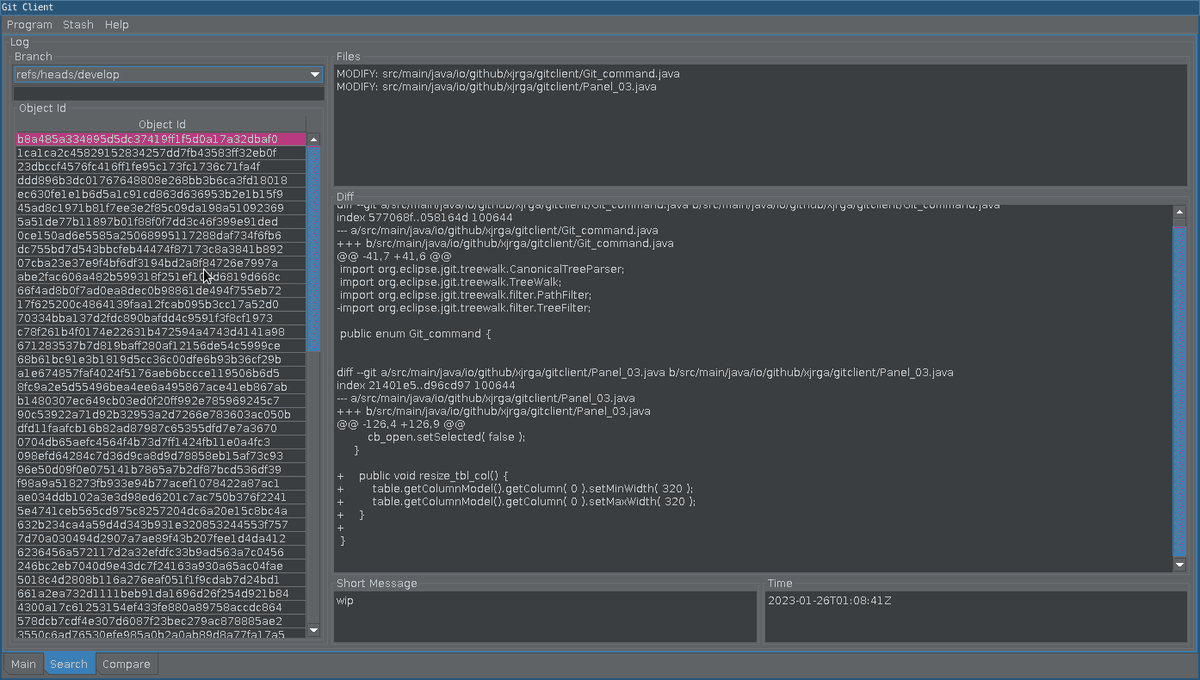This screenshot has width=1200, height=680.
Task: Select the Search tab
Action: [69, 664]
